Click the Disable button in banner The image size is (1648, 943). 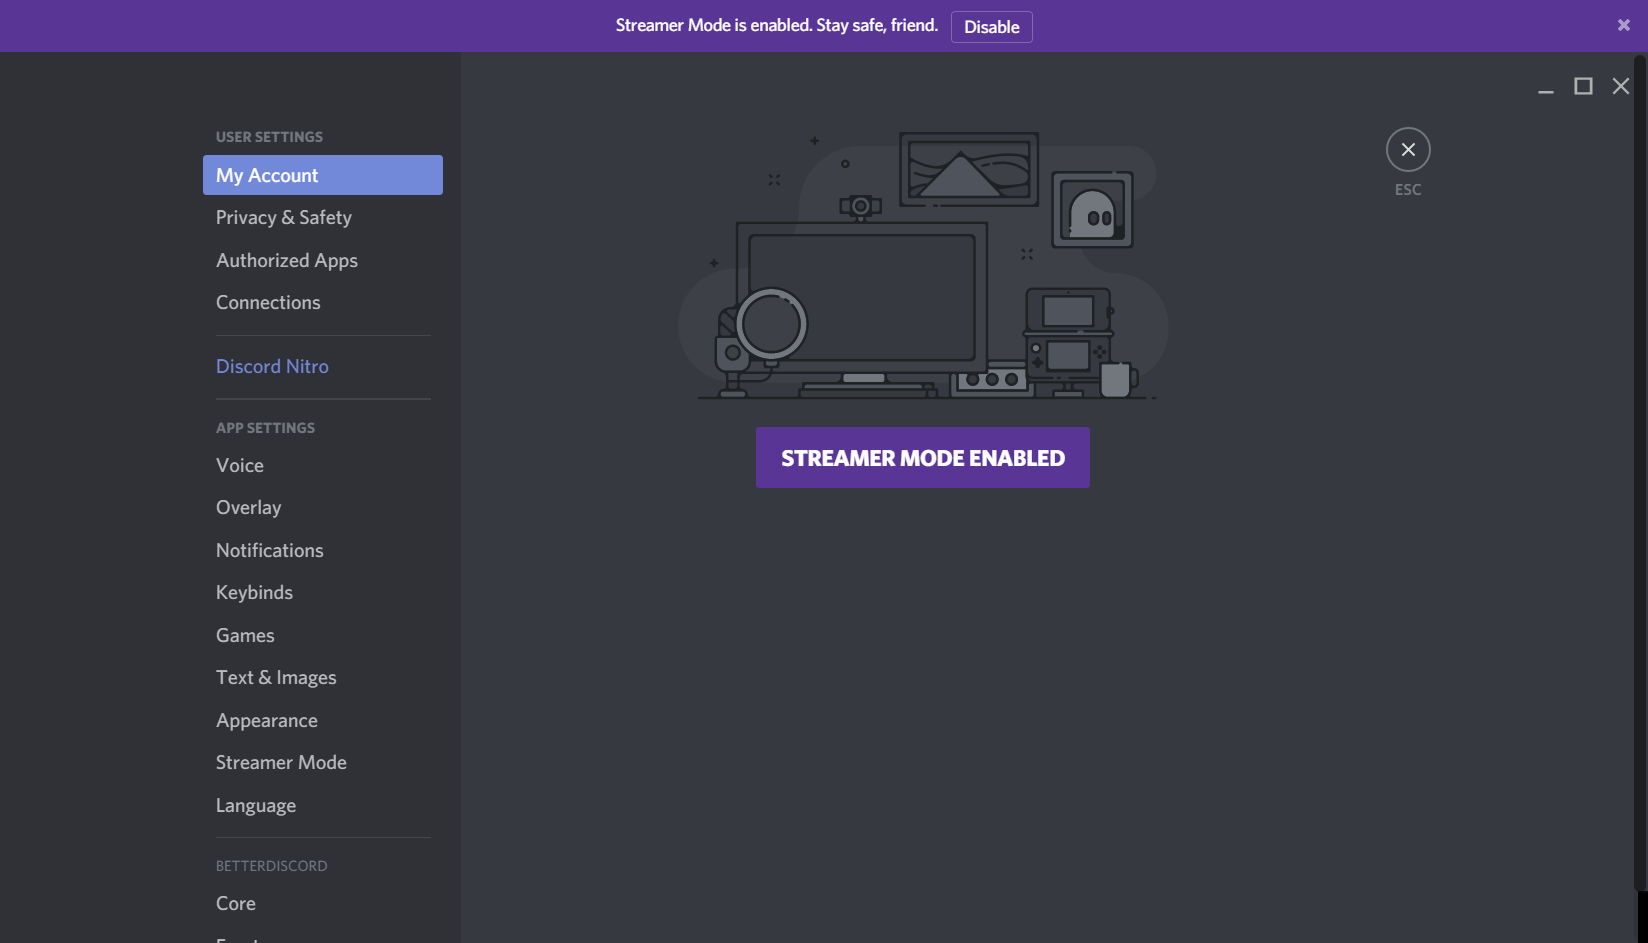click(x=991, y=27)
